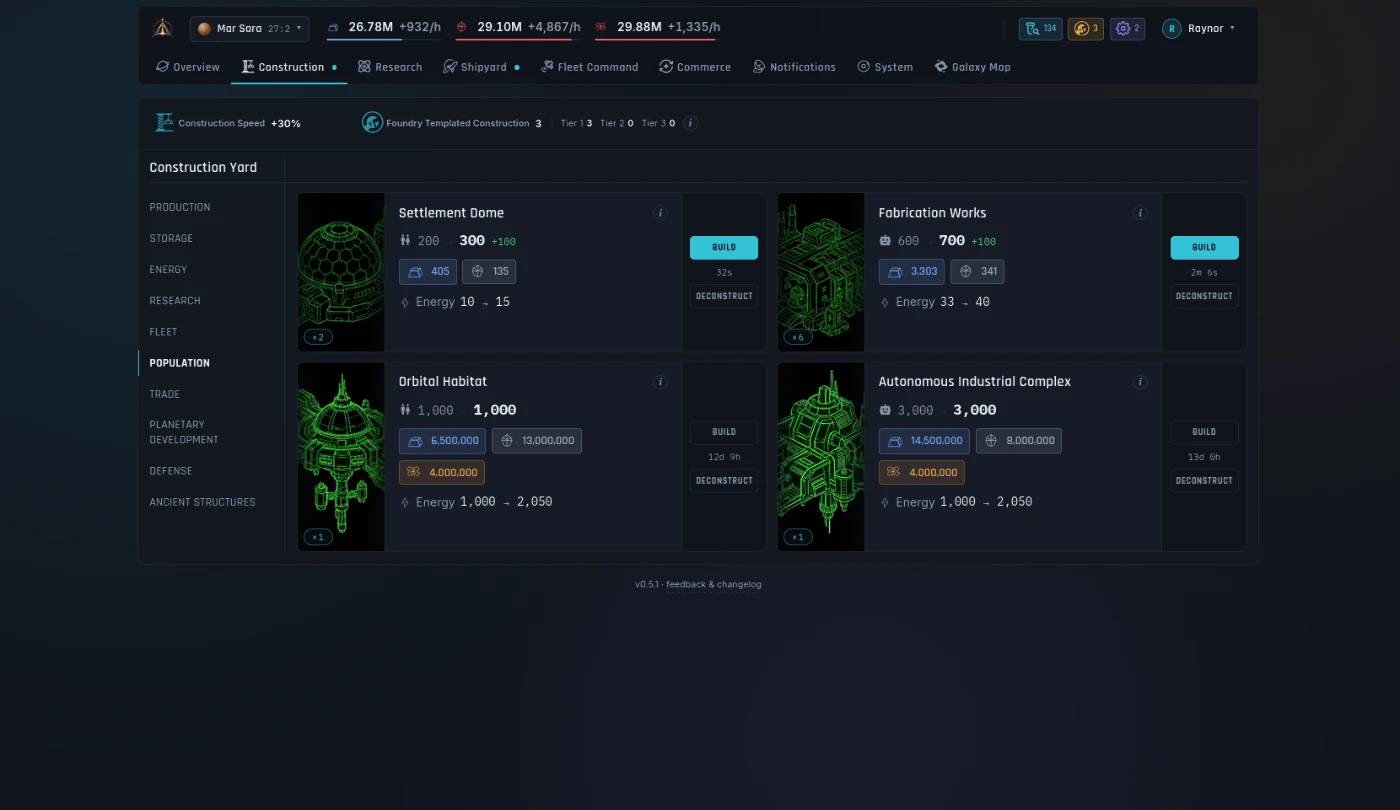Screen dimensions: 1400x810
Task: Click the Autonomous Industrial Complex info icon
Action: (1140, 382)
